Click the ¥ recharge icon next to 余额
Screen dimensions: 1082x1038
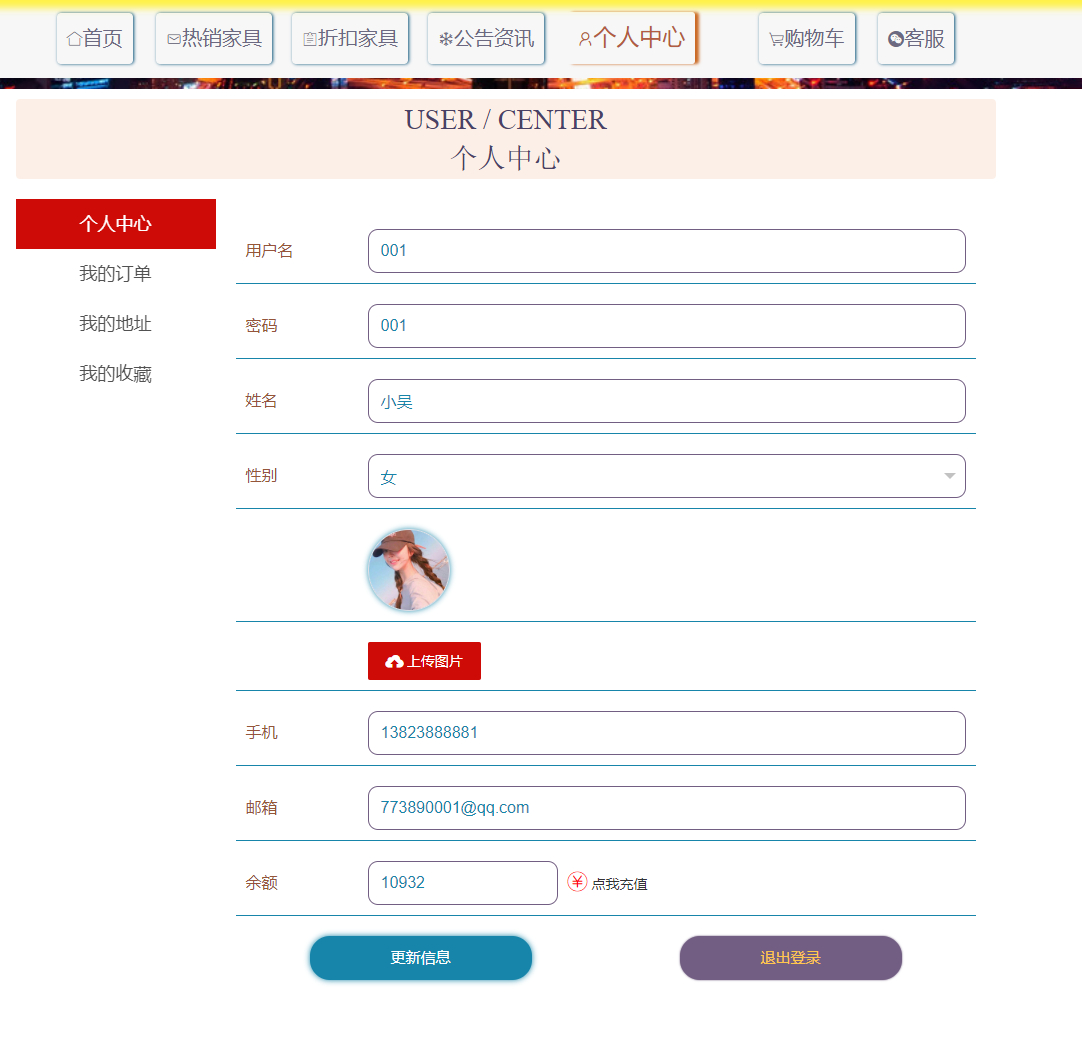click(x=577, y=882)
